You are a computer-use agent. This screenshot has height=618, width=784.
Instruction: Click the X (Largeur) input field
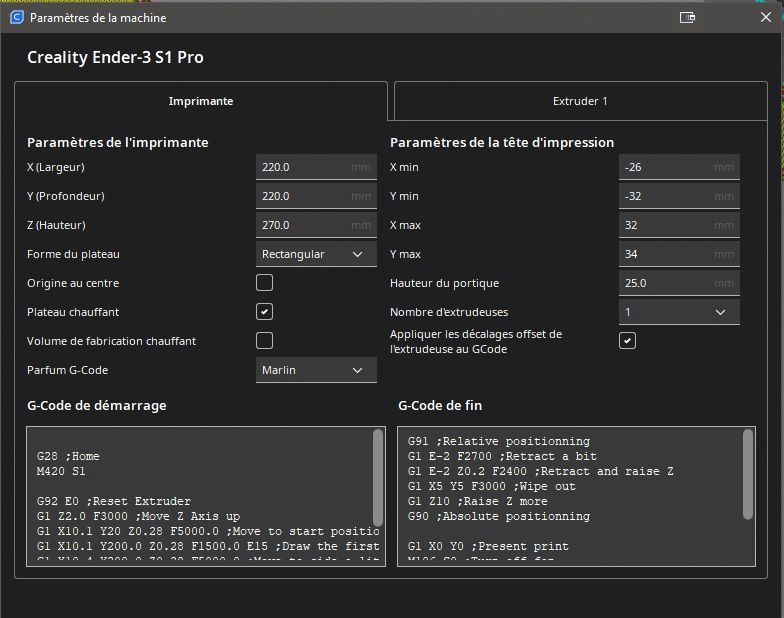pyautogui.click(x=316, y=167)
